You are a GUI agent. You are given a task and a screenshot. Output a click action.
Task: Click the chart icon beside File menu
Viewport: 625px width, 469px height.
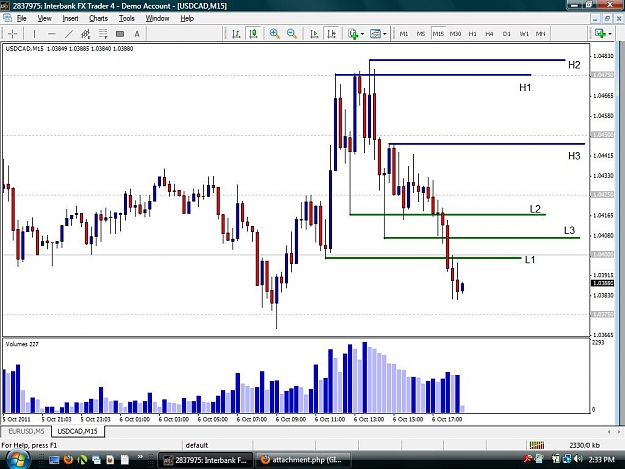[7, 18]
